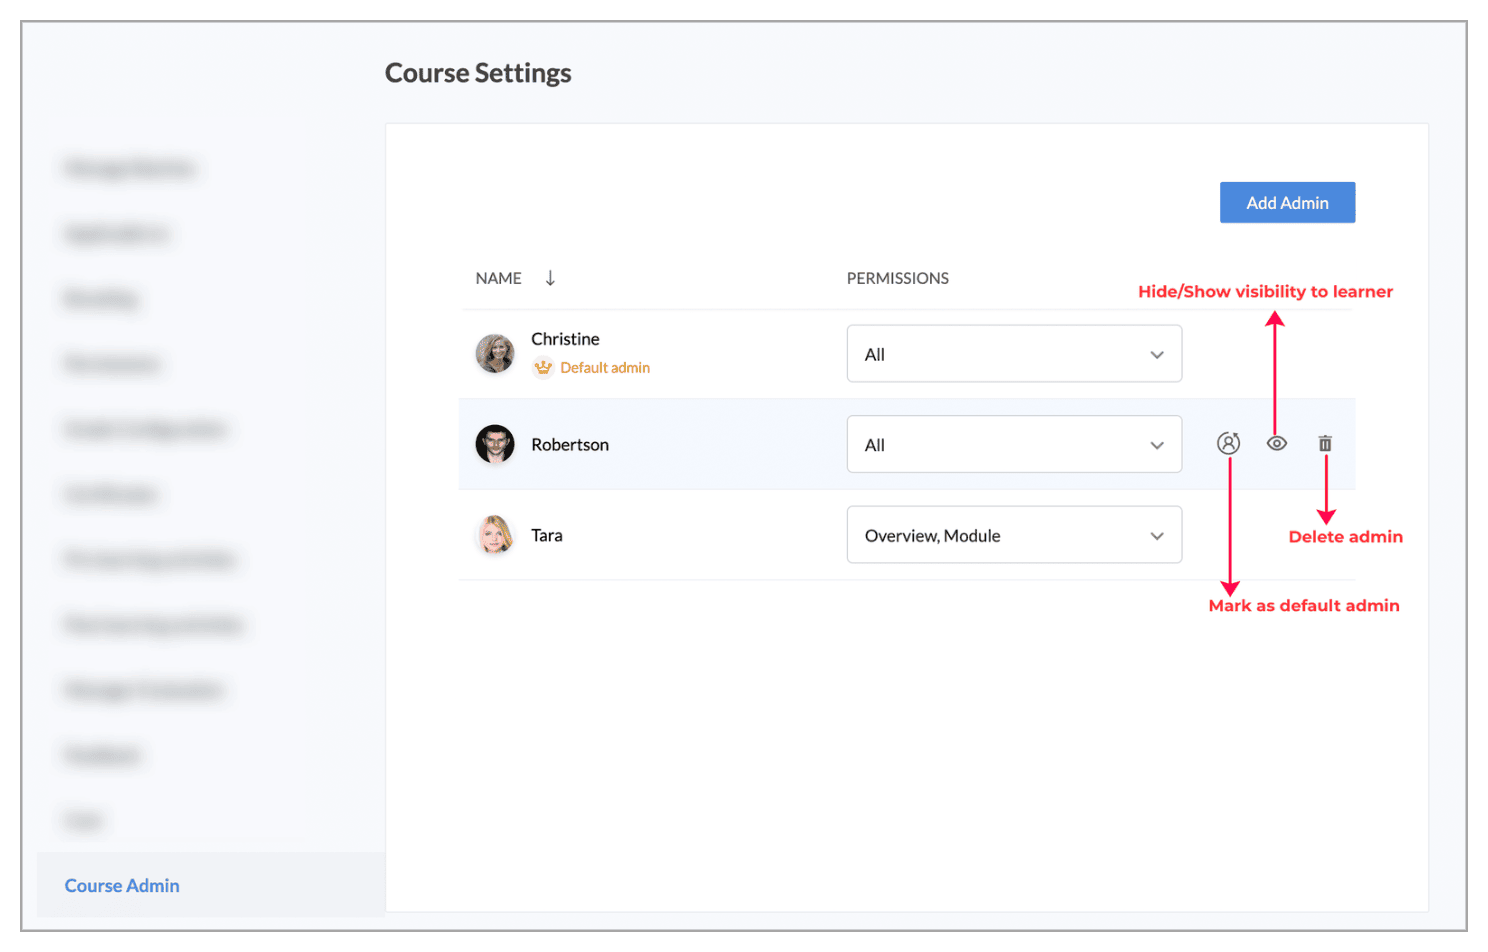The width and height of the screenshot is (1488, 952).
Task: Click Christine's profile avatar
Action: [x=495, y=353]
